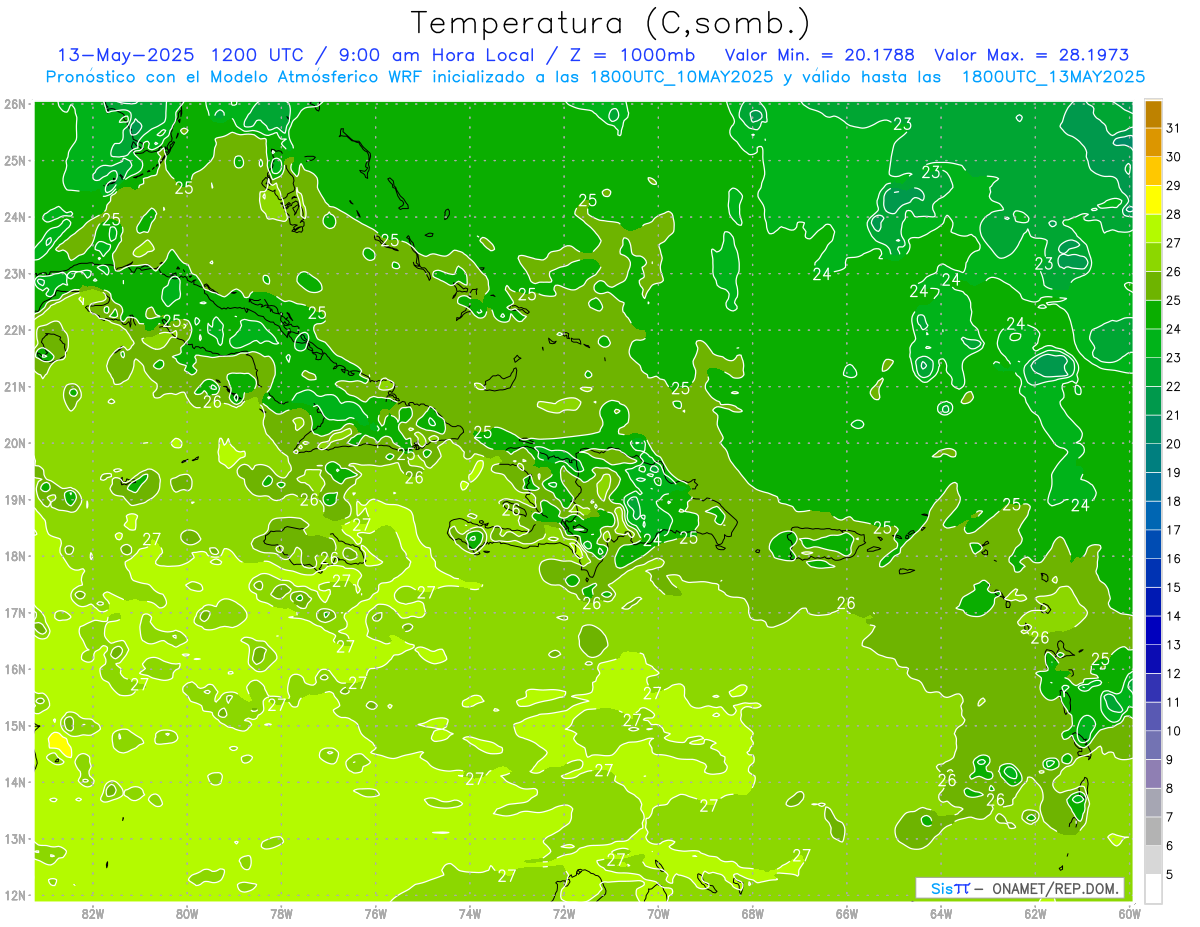
Task: Click the '66W' longitude axis label
Action: click(847, 912)
